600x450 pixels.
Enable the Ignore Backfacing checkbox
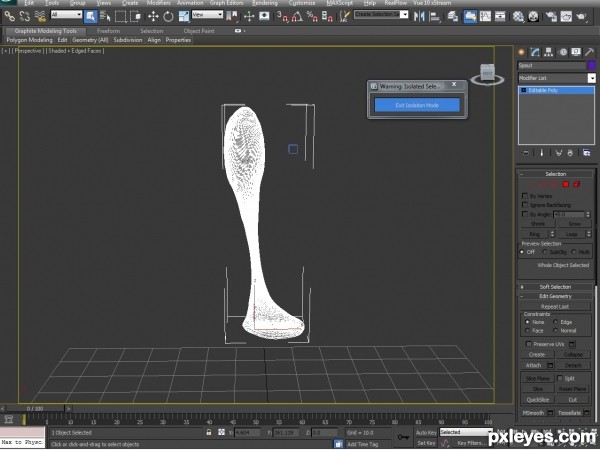coord(525,205)
